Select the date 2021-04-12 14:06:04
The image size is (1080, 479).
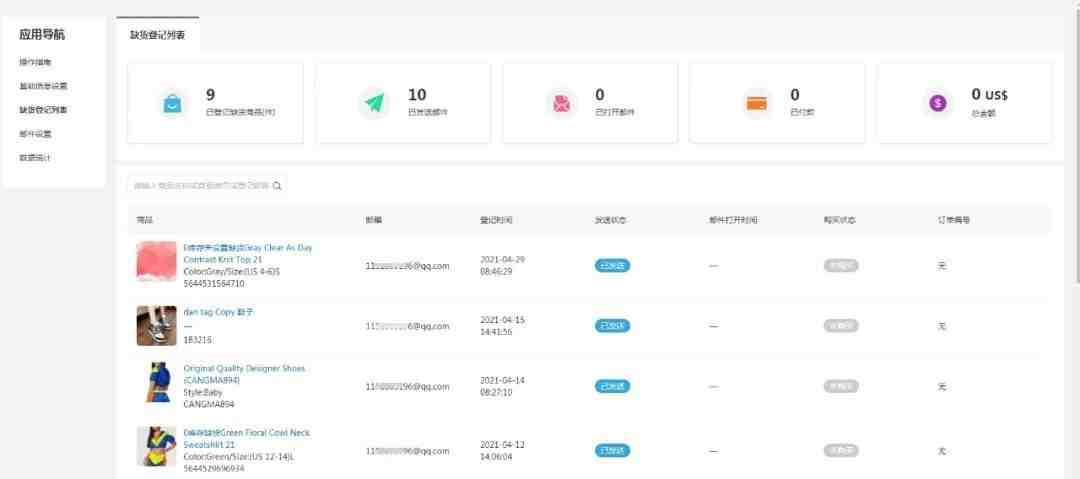pyautogui.click(x=502, y=451)
